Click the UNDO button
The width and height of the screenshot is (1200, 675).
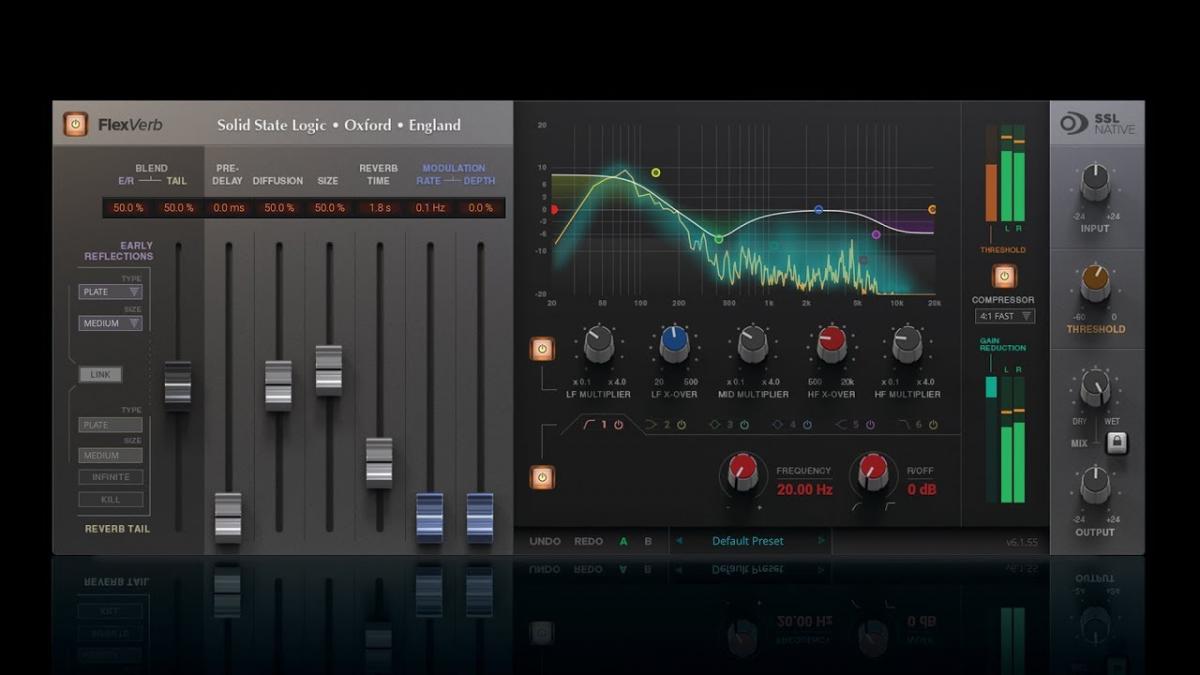point(545,541)
